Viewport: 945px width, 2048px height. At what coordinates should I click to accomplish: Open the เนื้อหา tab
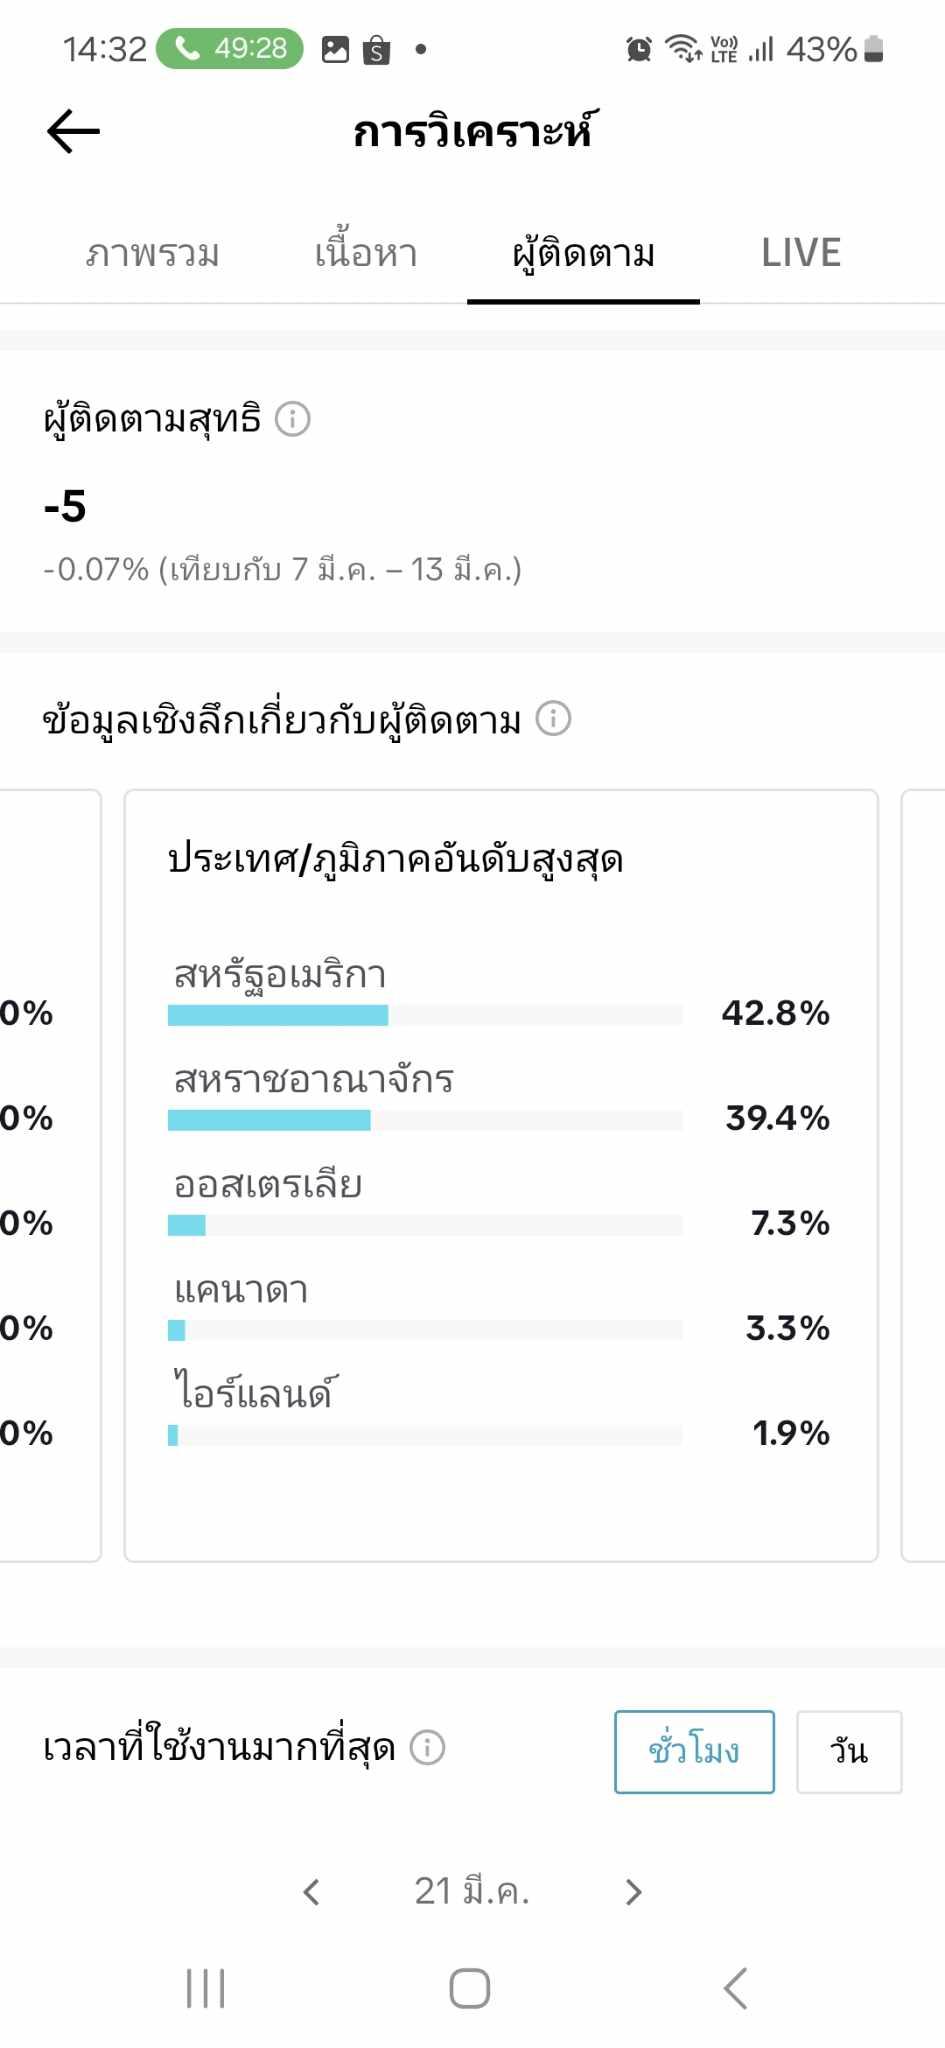pyautogui.click(x=366, y=253)
